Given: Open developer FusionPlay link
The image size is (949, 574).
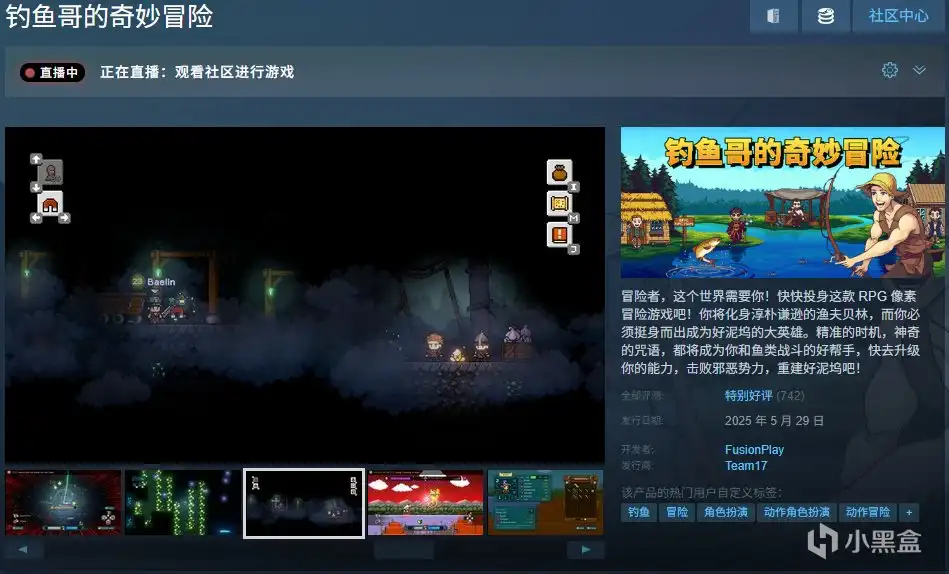Looking at the screenshot, I should tap(754, 449).
